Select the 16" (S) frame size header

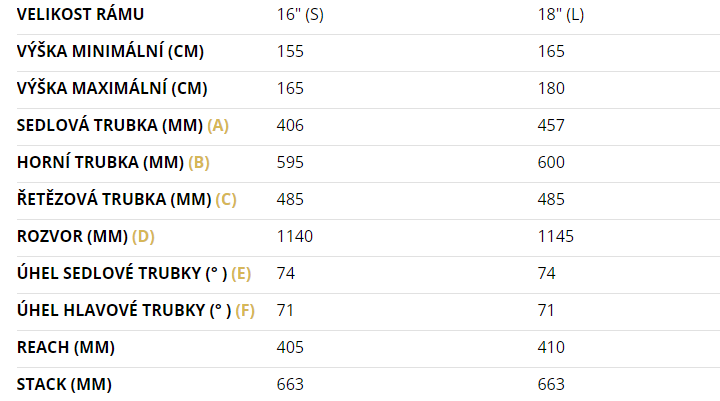[x=300, y=15]
